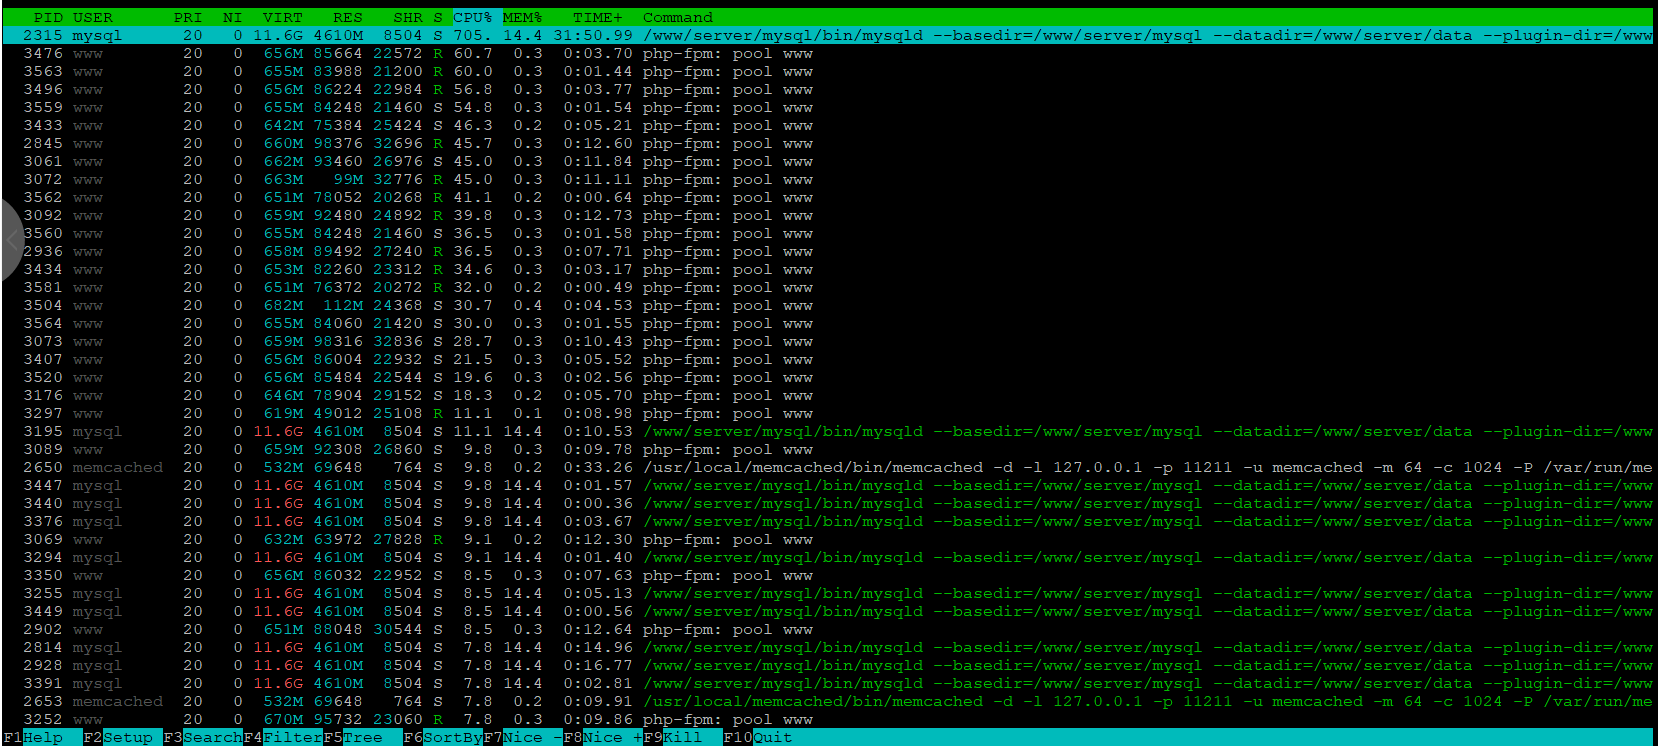1658x746 pixels.
Task: Sort by the MEM% column header
Action: point(522,17)
